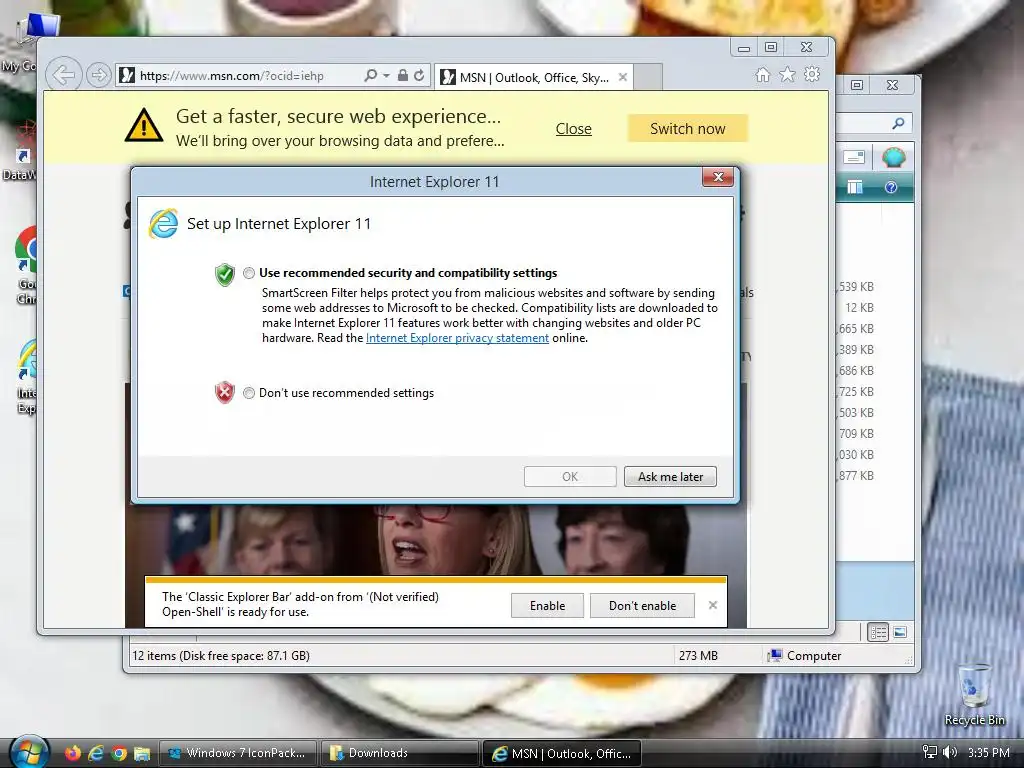Click the IE forward arrow button
1024x768 pixels.
coord(99,75)
